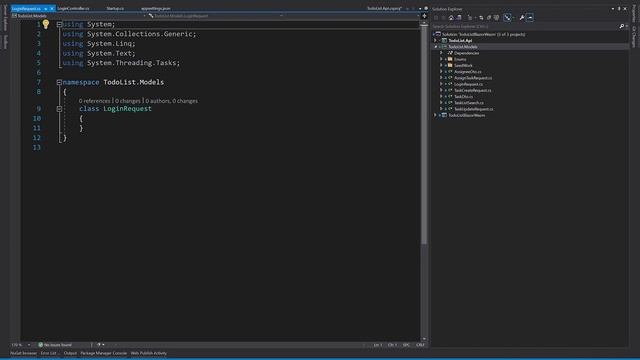
Task: Click the 0 changes CodeLens link after references
Action: (128, 101)
